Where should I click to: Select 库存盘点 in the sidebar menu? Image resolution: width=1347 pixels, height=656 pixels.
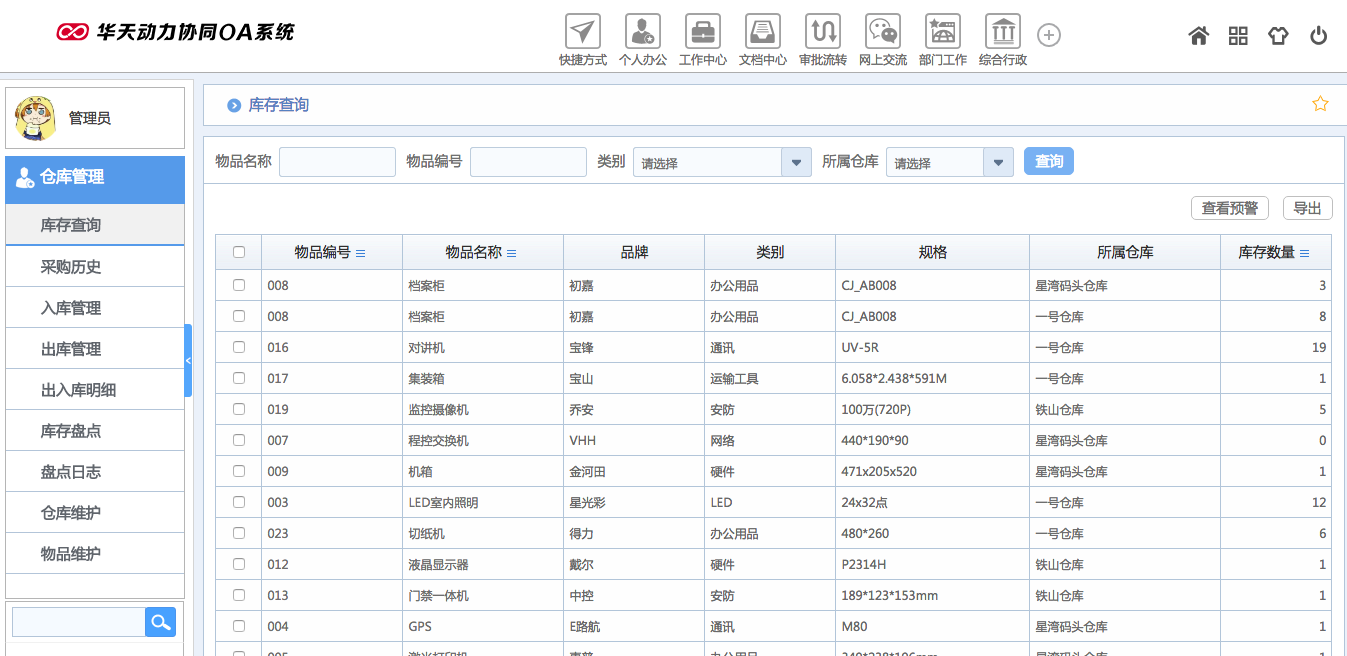71,431
